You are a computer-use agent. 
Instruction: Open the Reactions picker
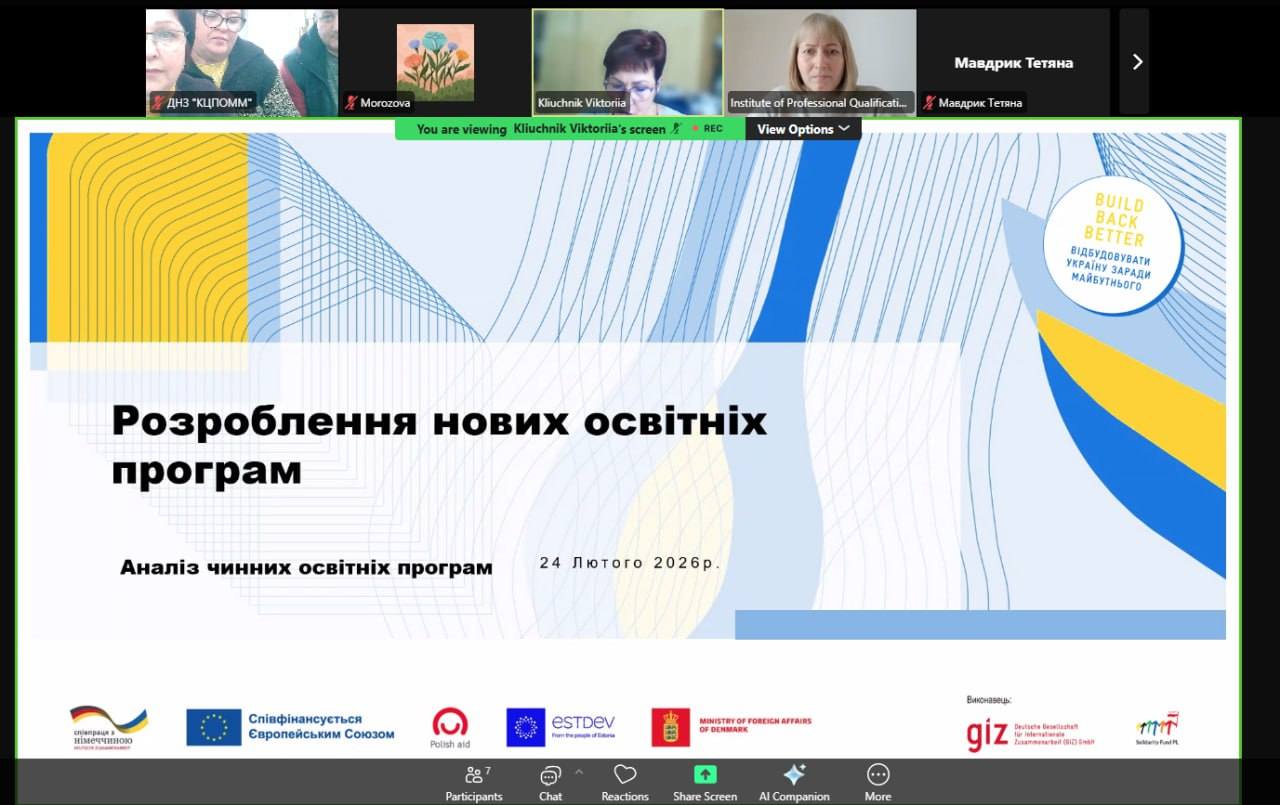[x=625, y=781]
